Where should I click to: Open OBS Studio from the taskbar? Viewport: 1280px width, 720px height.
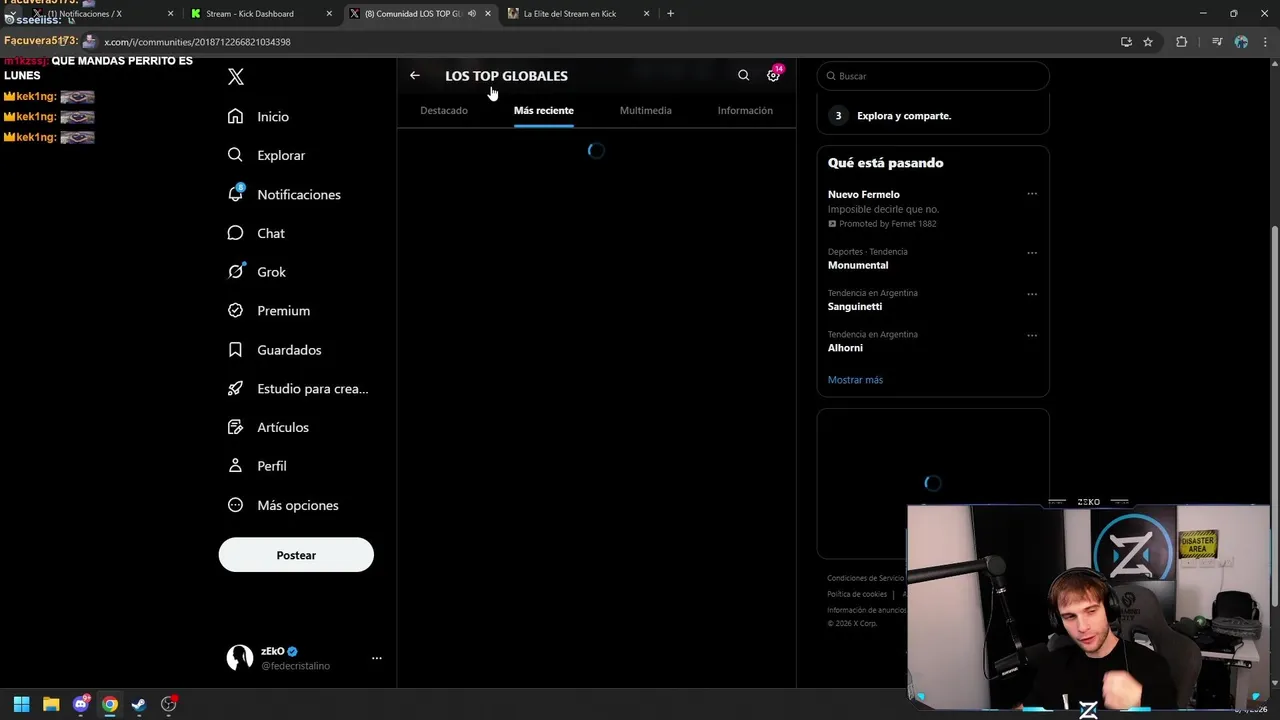(168, 704)
